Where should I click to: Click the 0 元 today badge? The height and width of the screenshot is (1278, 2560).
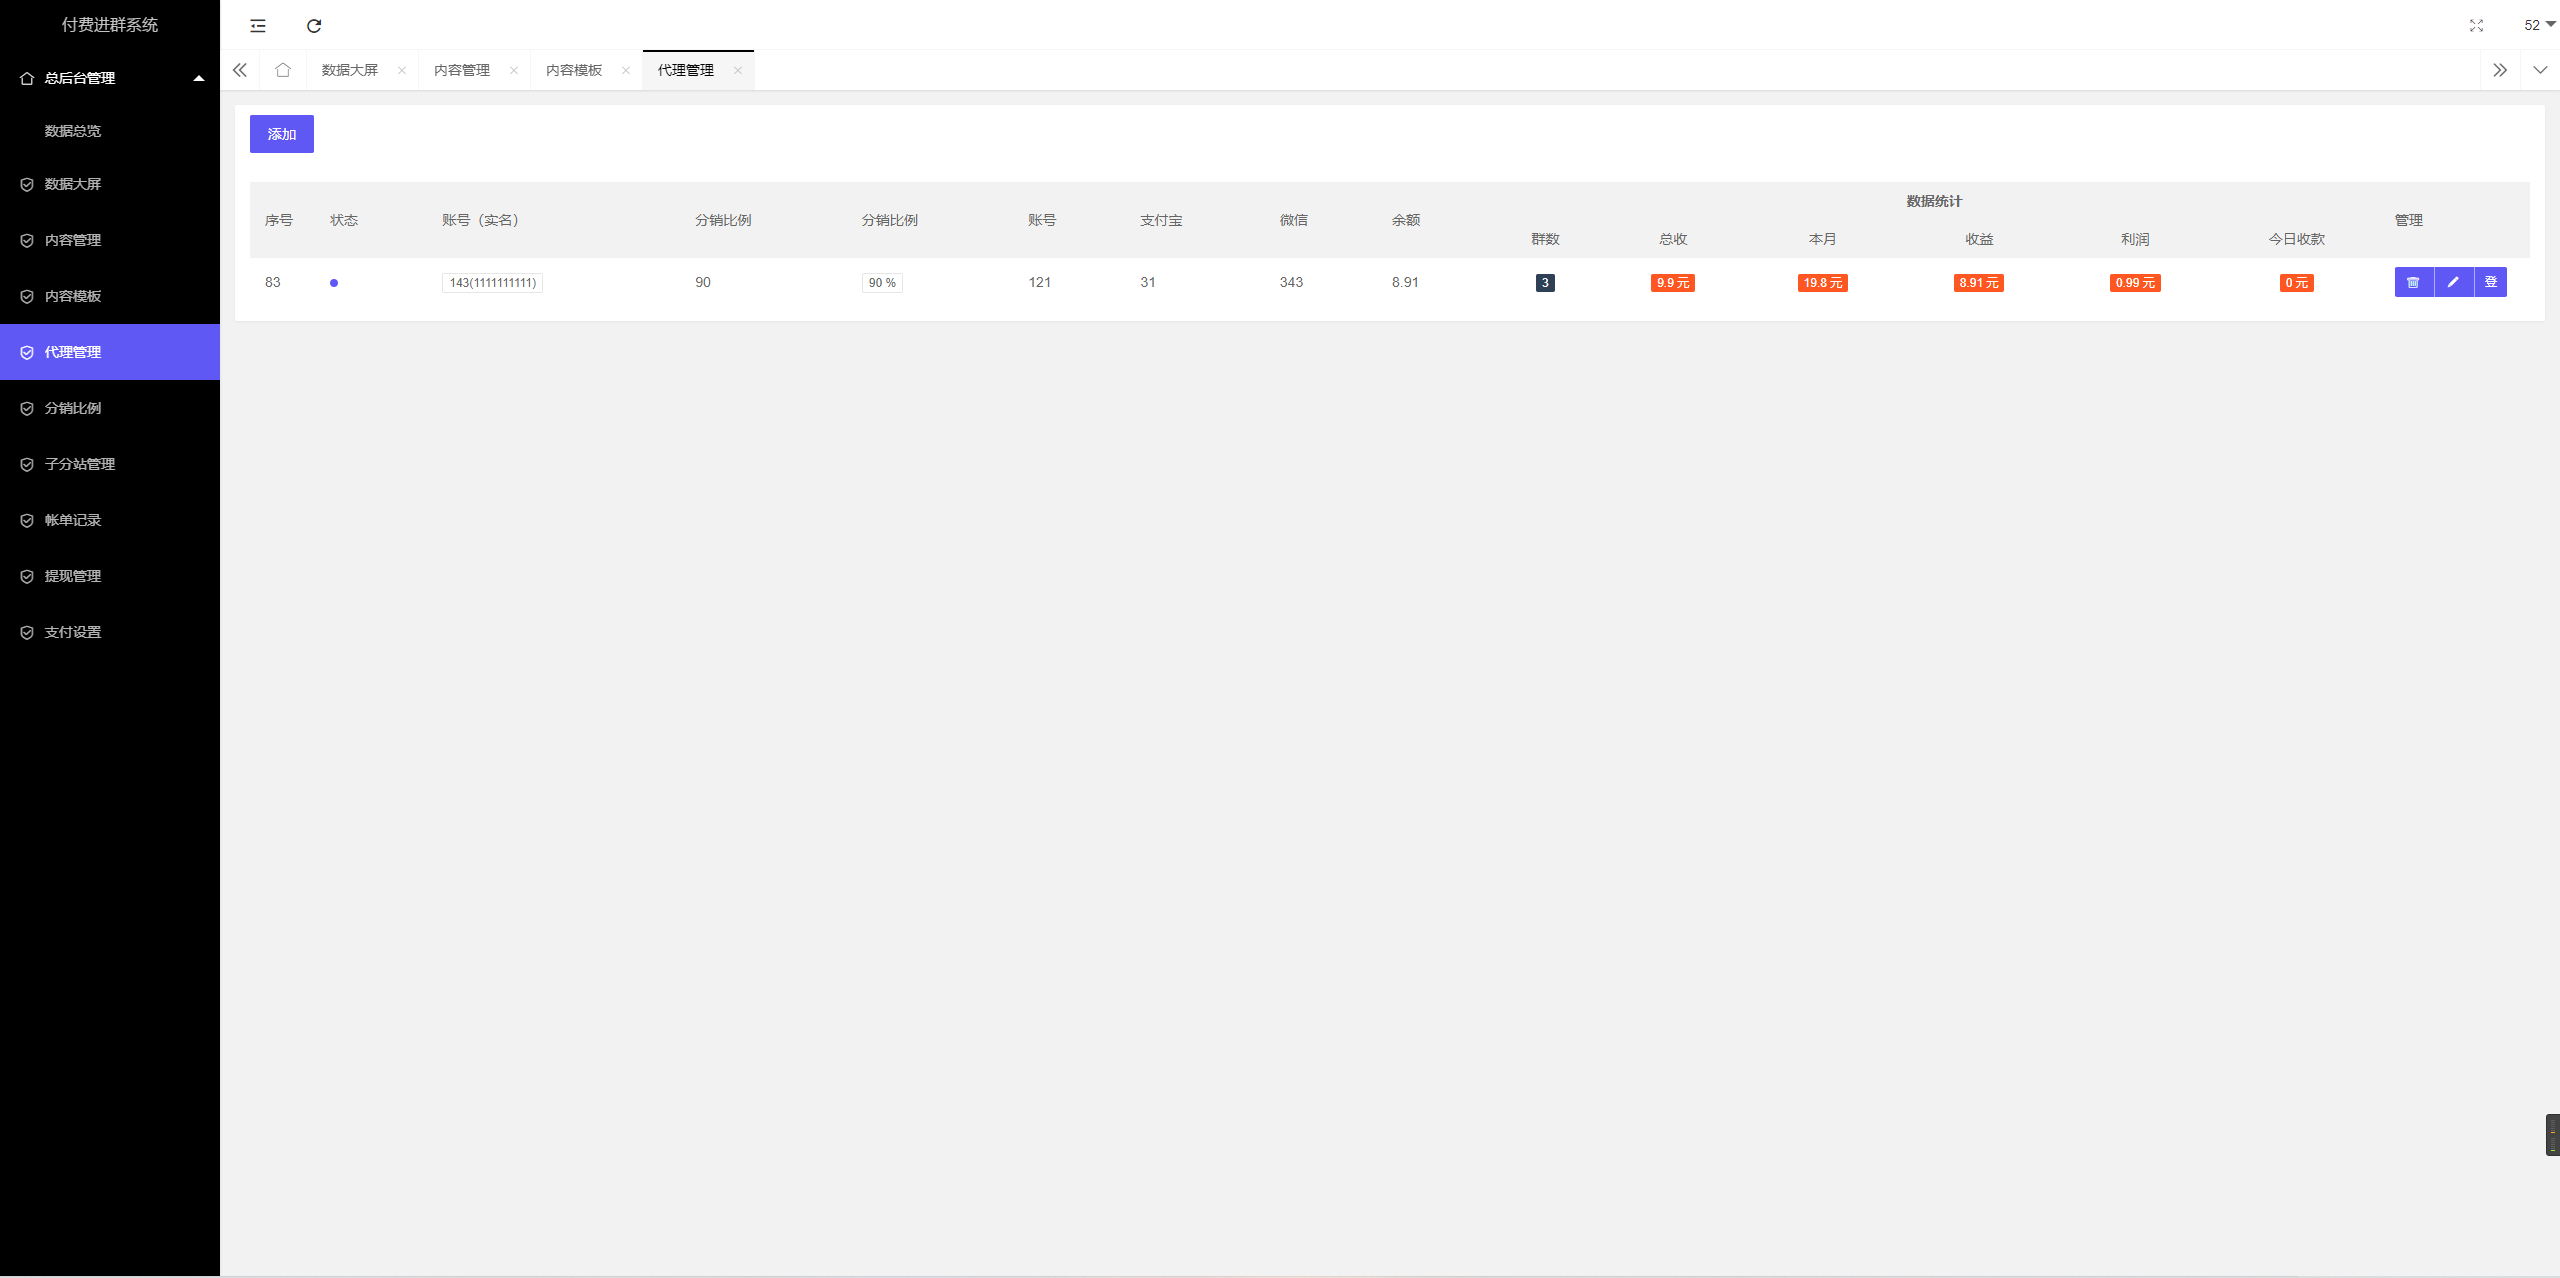2297,283
